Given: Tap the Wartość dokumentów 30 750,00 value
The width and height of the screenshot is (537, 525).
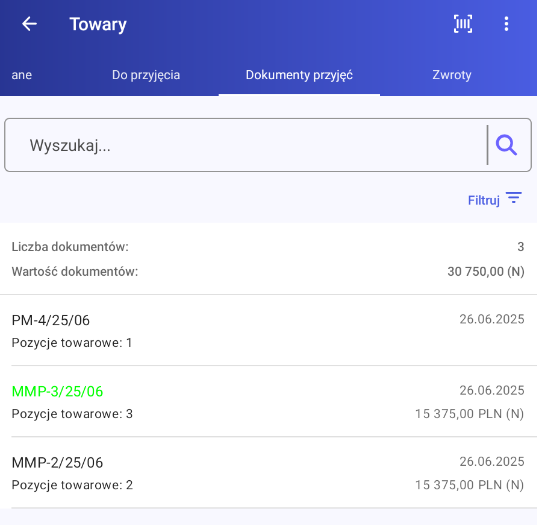Looking at the screenshot, I should pyautogui.click(x=486, y=272).
